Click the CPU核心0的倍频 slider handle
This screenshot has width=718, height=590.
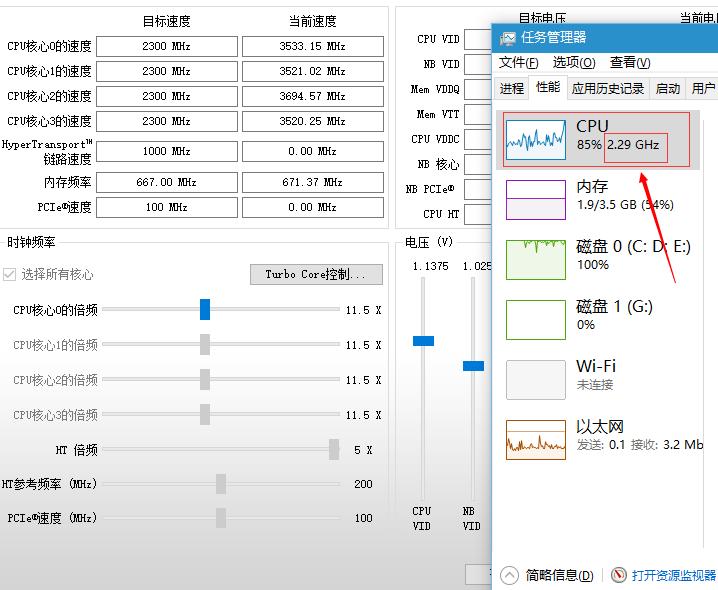point(205,310)
